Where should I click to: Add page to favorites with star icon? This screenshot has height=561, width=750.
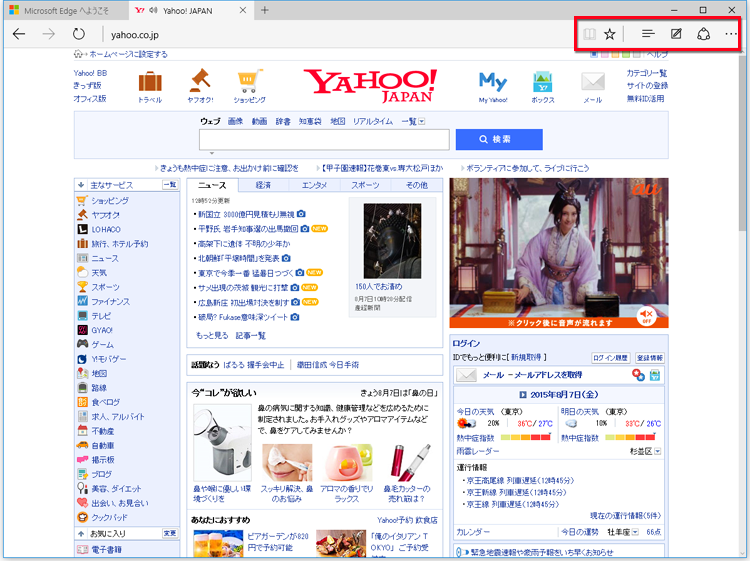[x=609, y=34]
